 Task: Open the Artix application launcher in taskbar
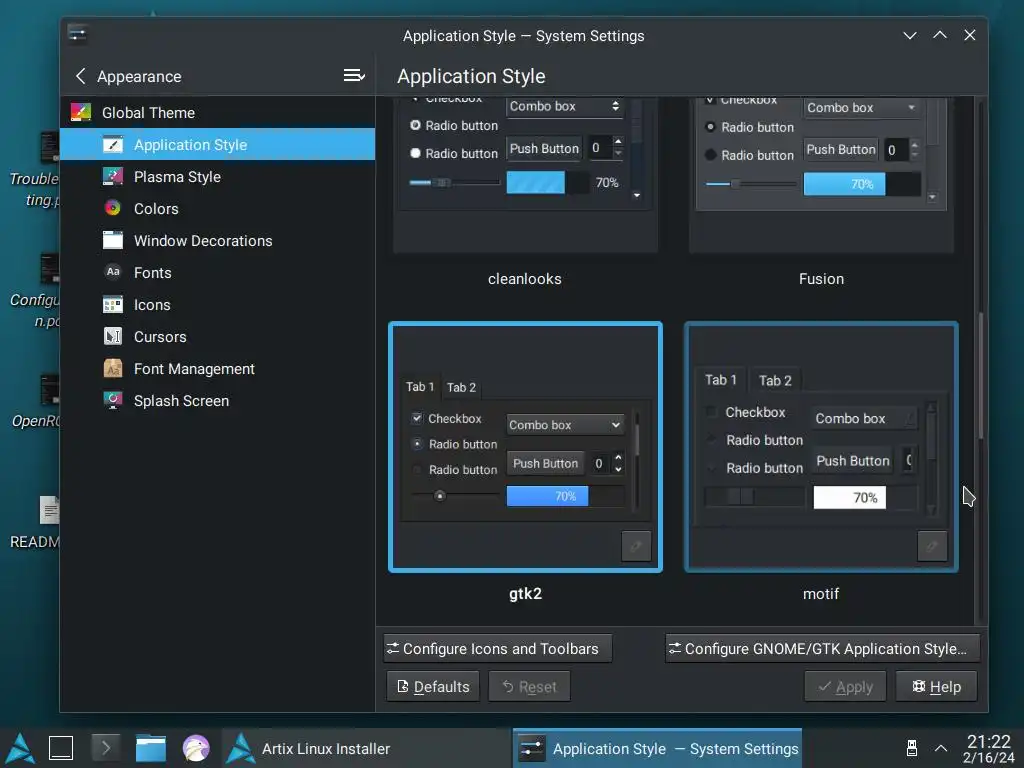pos(20,748)
